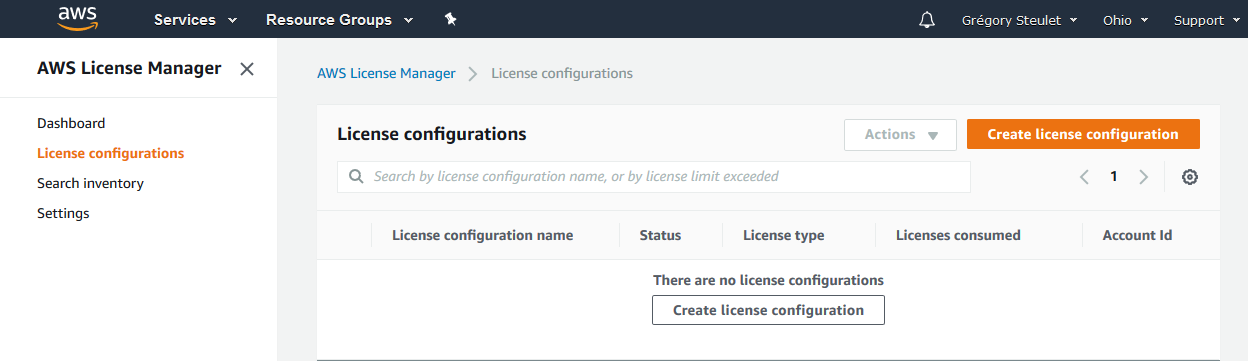Select License configurations in the sidebar
The width and height of the screenshot is (1248, 361).
[110, 153]
